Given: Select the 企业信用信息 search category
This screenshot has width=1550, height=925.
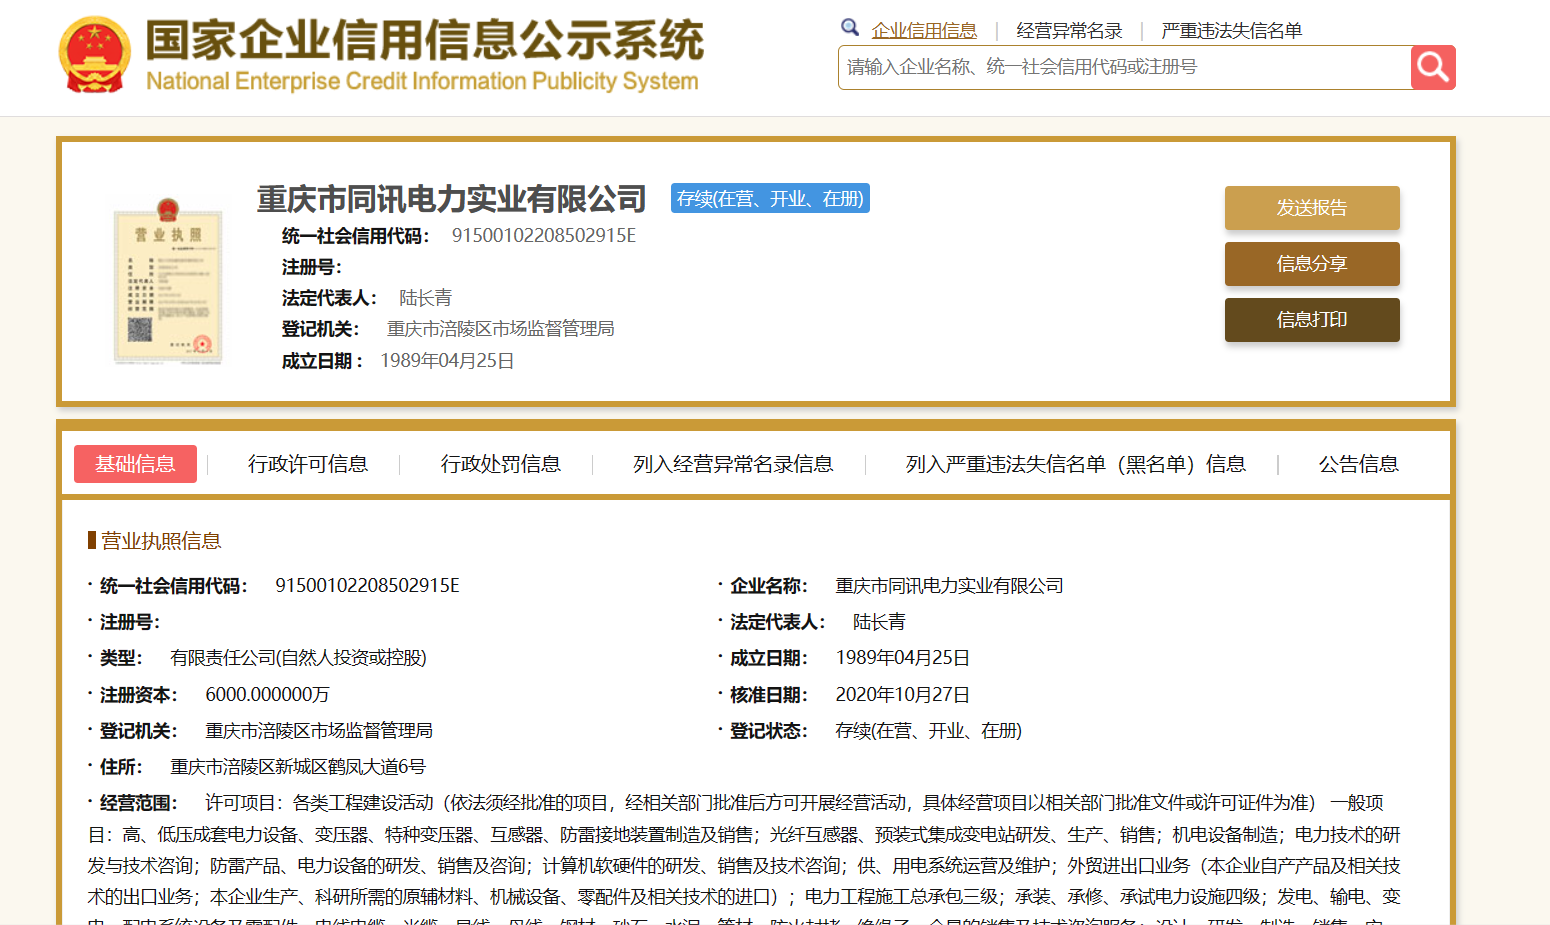Looking at the screenshot, I should (924, 31).
